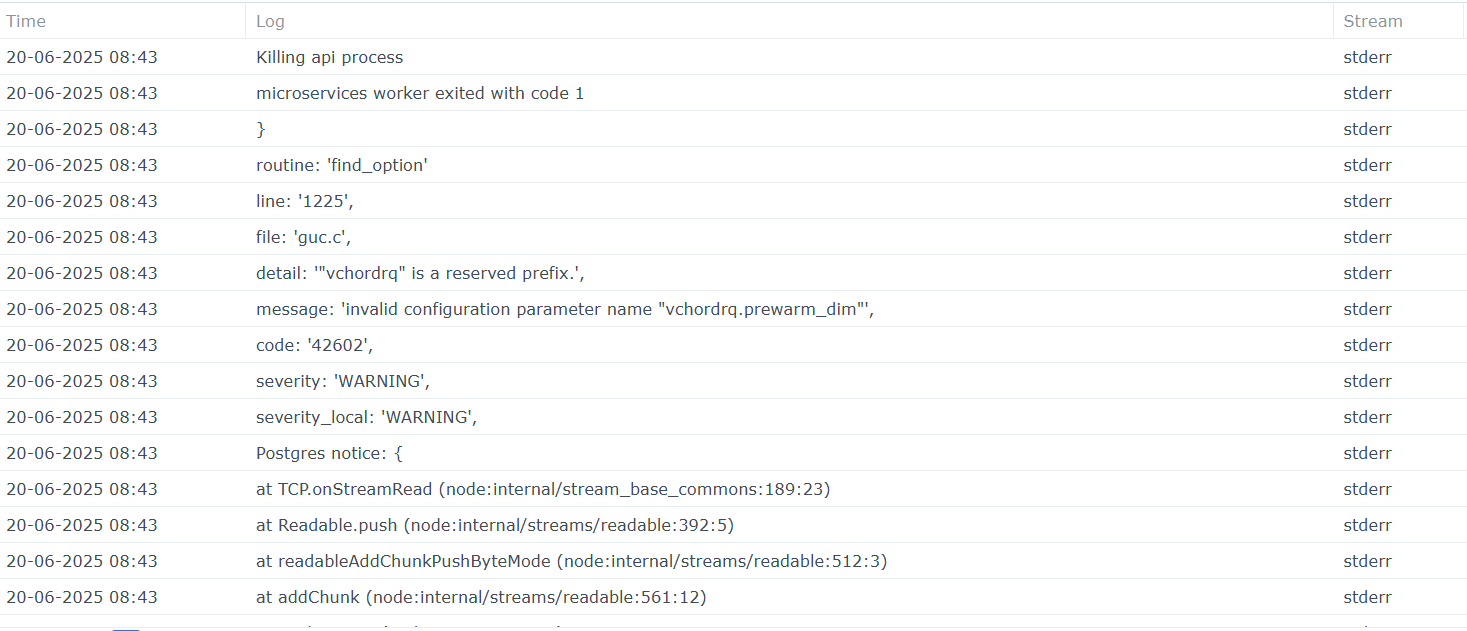Click stderr cell of 'Killing api process' row
The height and width of the screenshot is (631, 1467).
click(1367, 57)
